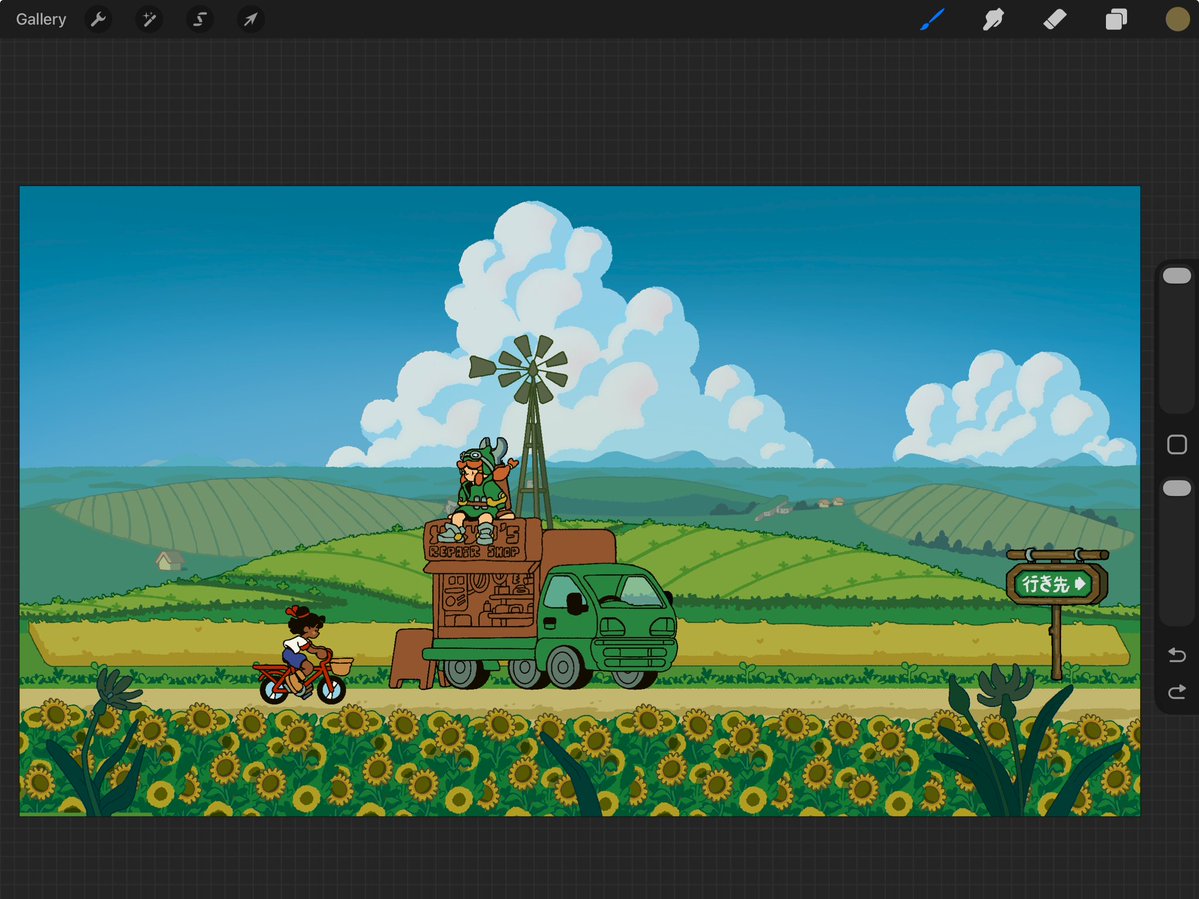The height and width of the screenshot is (899, 1199).
Task: Return to the Gallery
Action: coord(40,19)
